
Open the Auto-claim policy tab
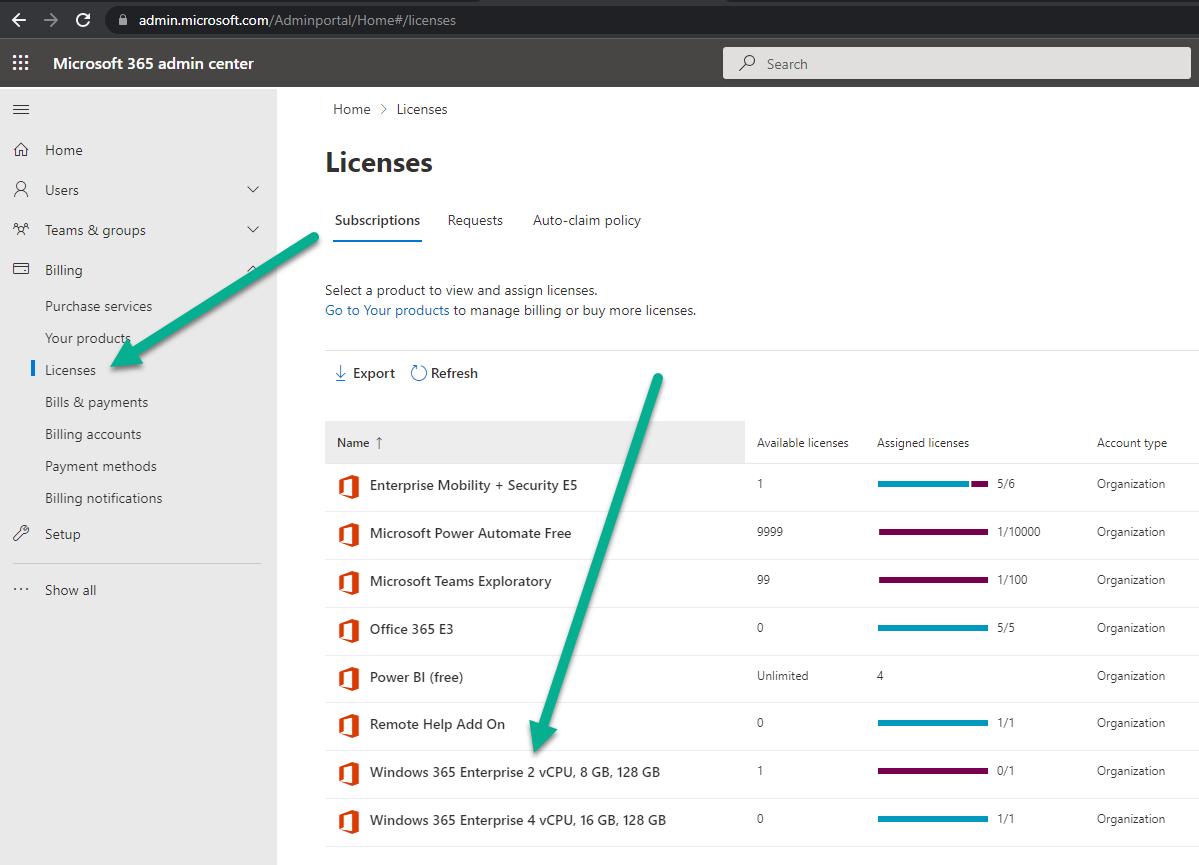[587, 220]
